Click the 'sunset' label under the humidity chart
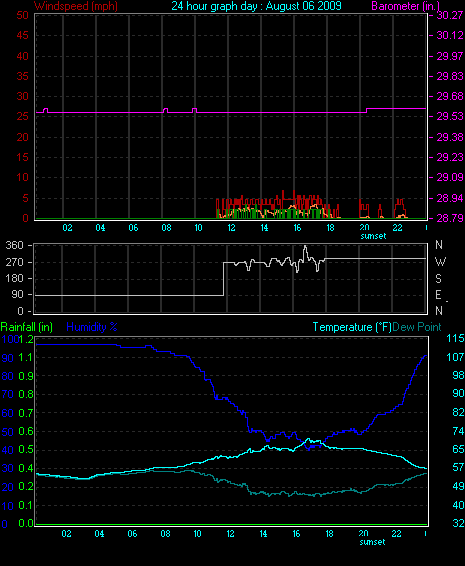 point(372,542)
